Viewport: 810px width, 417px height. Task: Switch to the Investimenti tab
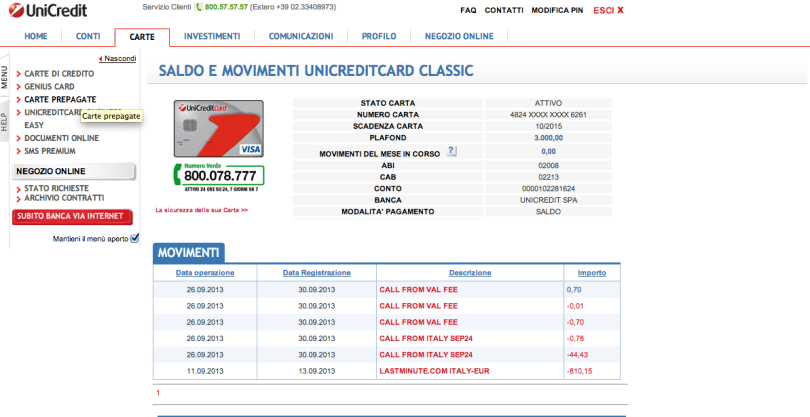click(x=212, y=37)
